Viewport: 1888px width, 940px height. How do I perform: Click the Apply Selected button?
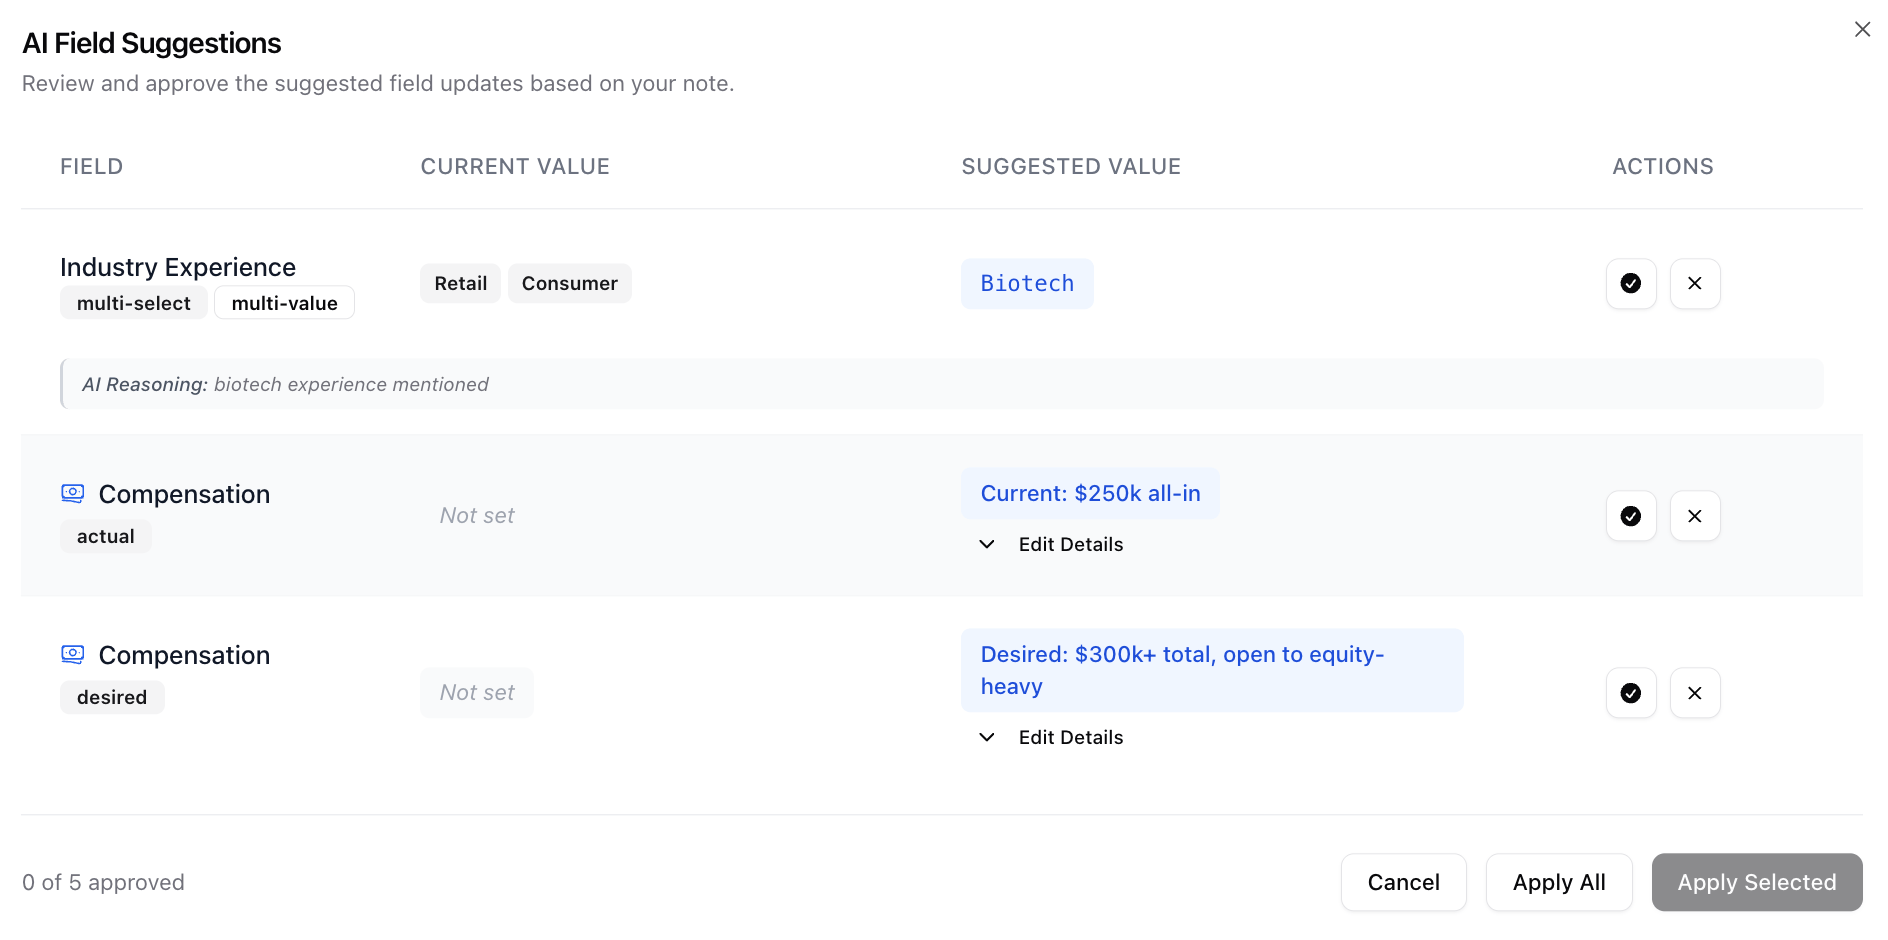[x=1757, y=882]
